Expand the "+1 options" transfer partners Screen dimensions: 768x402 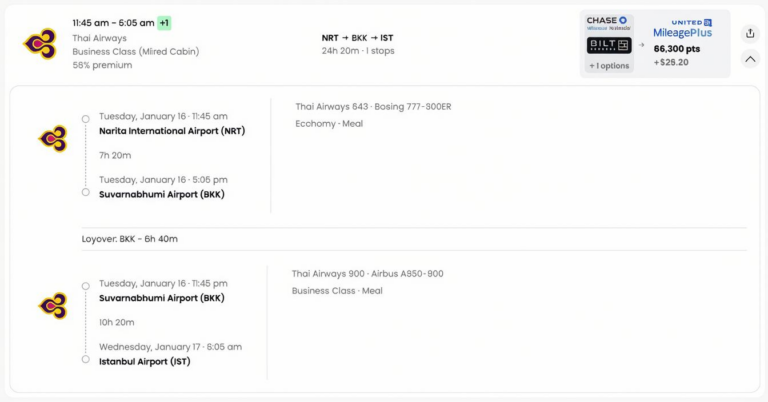pyautogui.click(x=607, y=66)
